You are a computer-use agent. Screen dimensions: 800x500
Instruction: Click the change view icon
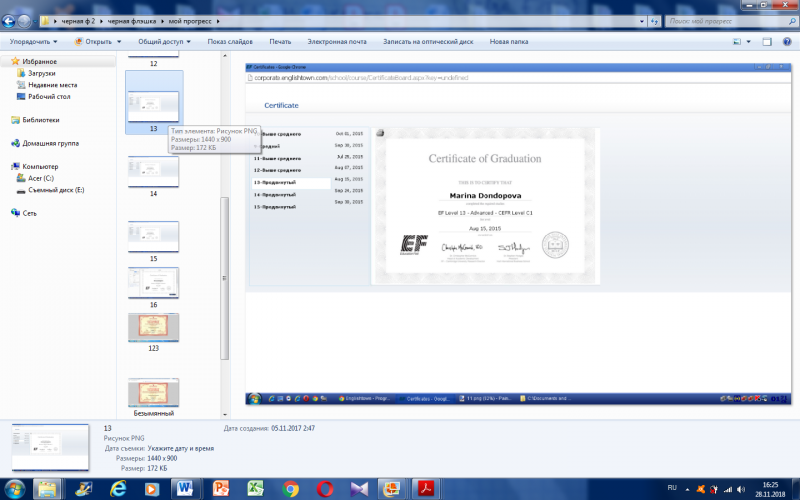coord(737,42)
